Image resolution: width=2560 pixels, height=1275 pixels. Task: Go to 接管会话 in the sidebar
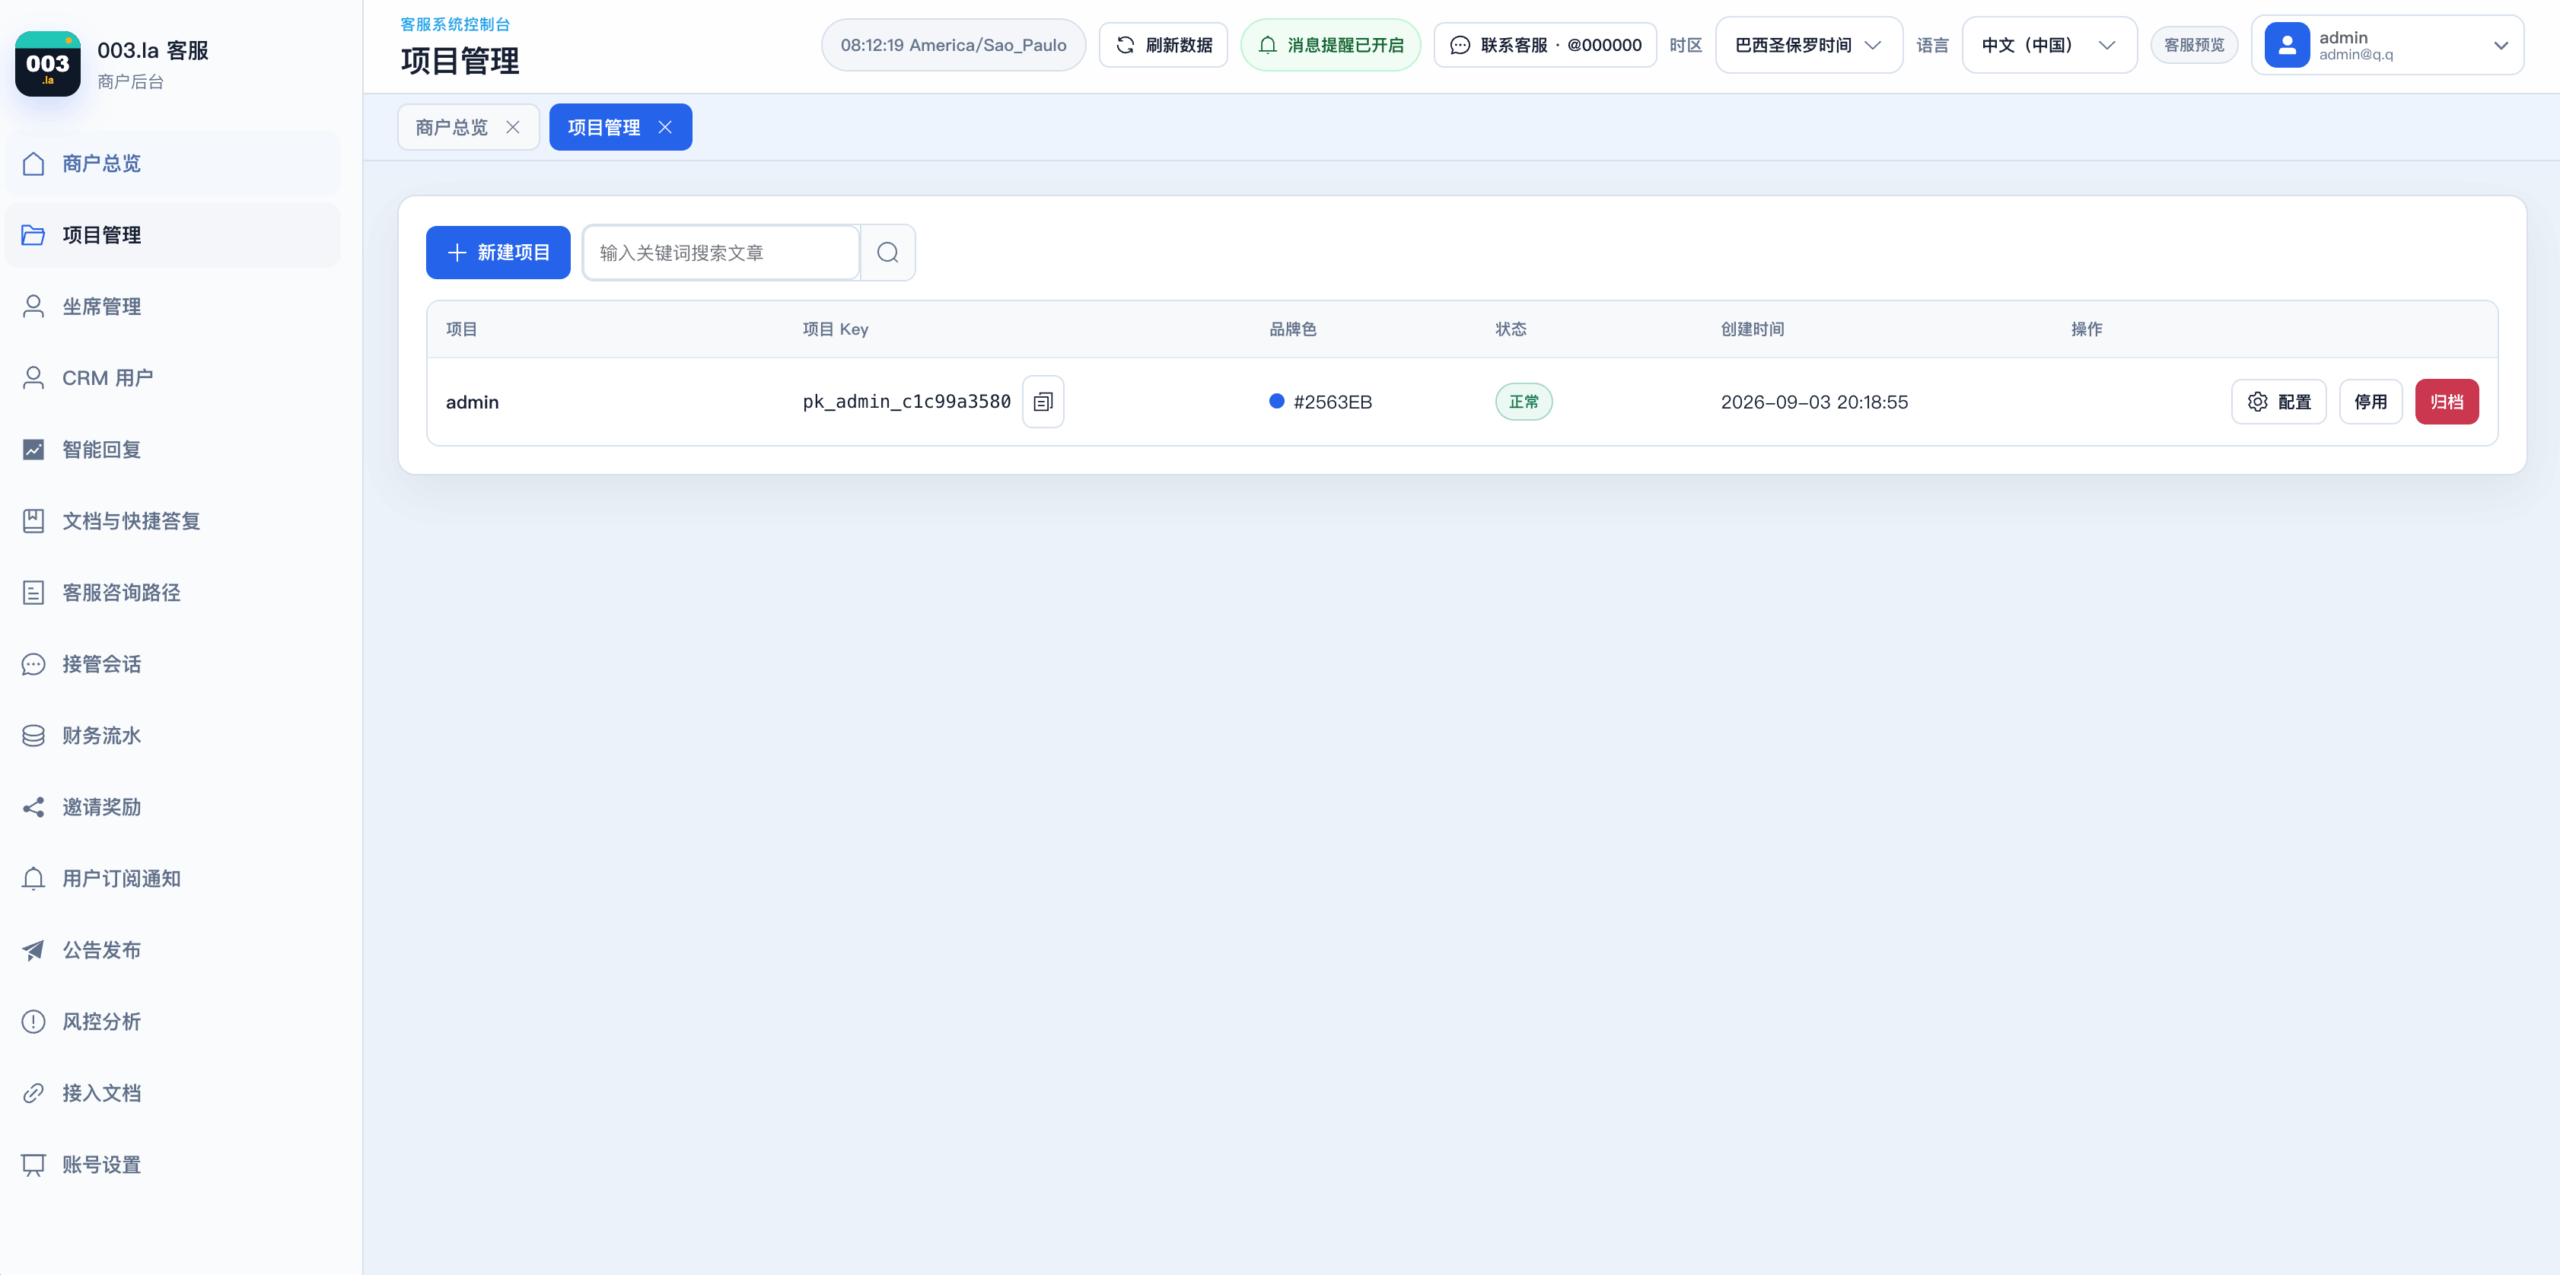coord(172,664)
